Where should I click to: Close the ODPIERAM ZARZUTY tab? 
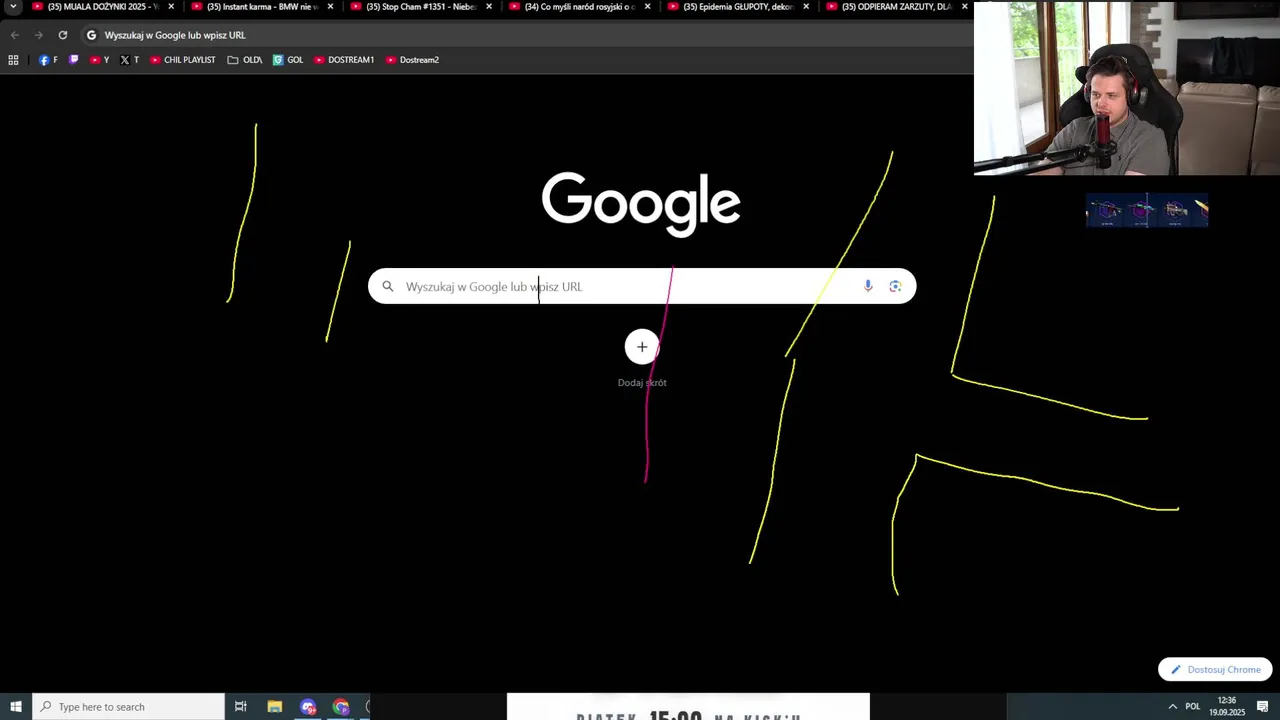[964, 7]
